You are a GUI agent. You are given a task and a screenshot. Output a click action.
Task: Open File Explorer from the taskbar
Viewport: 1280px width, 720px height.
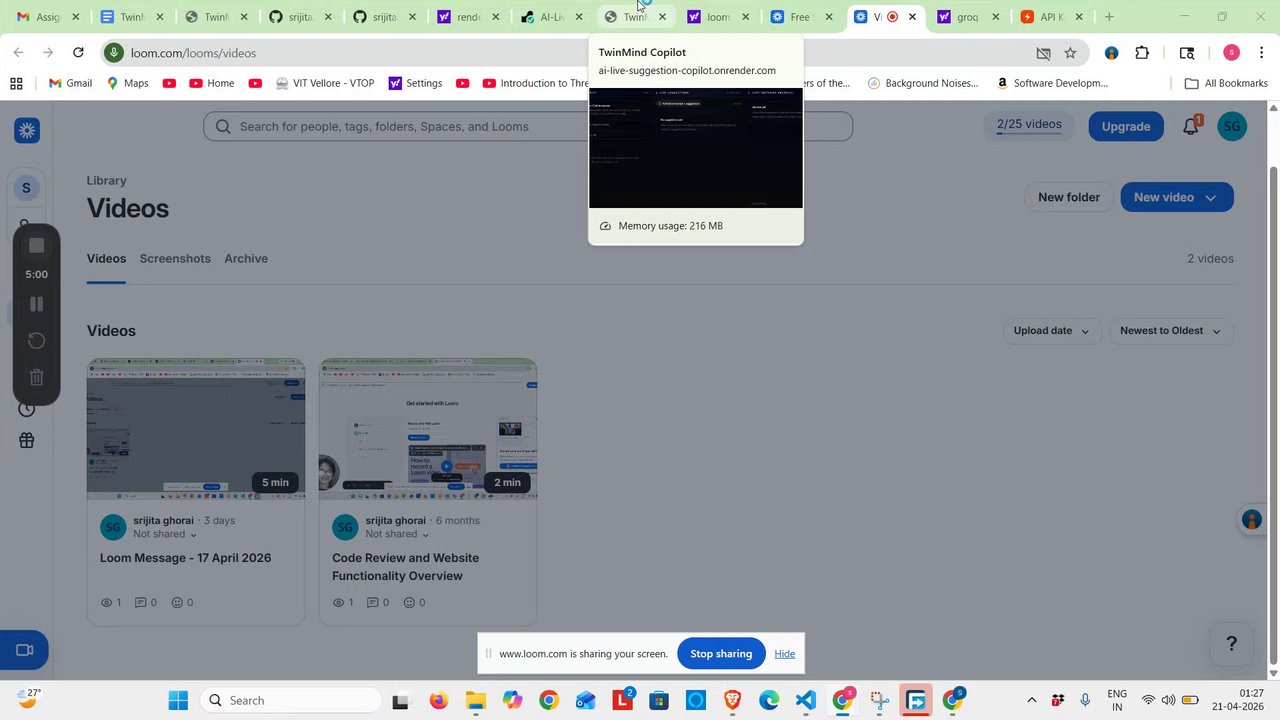point(475,701)
